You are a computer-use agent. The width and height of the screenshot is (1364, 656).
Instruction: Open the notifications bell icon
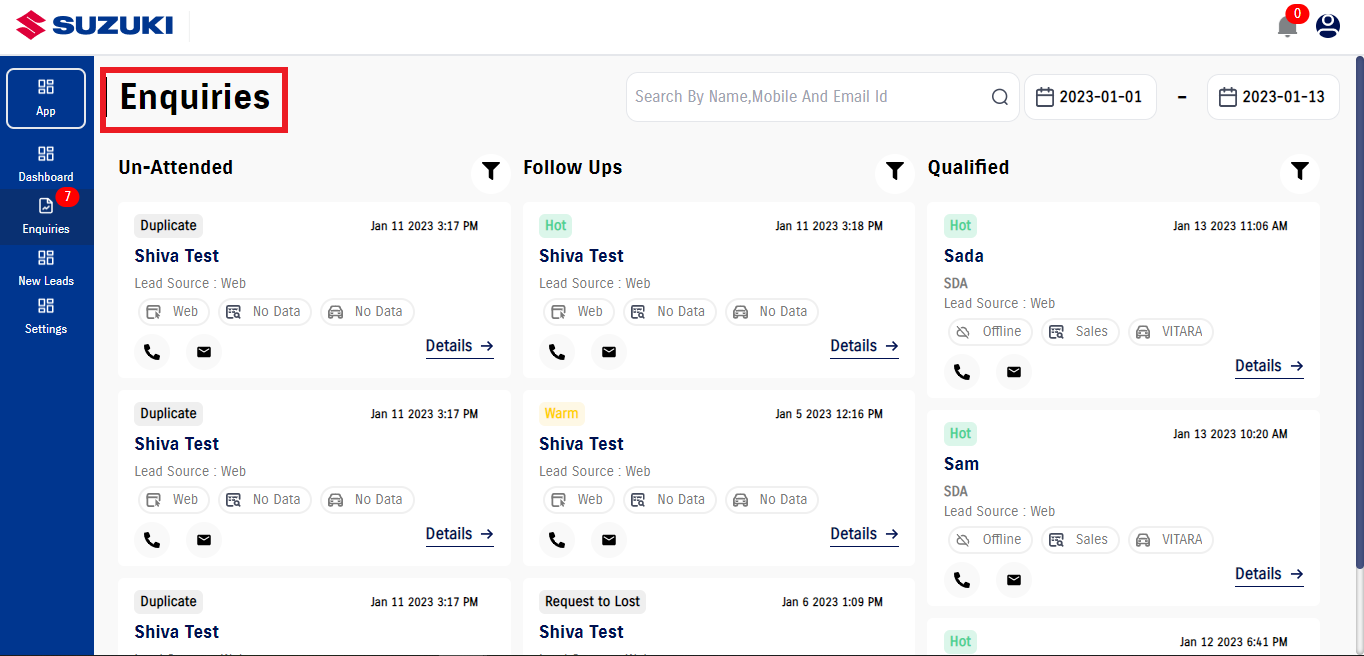point(1287,26)
